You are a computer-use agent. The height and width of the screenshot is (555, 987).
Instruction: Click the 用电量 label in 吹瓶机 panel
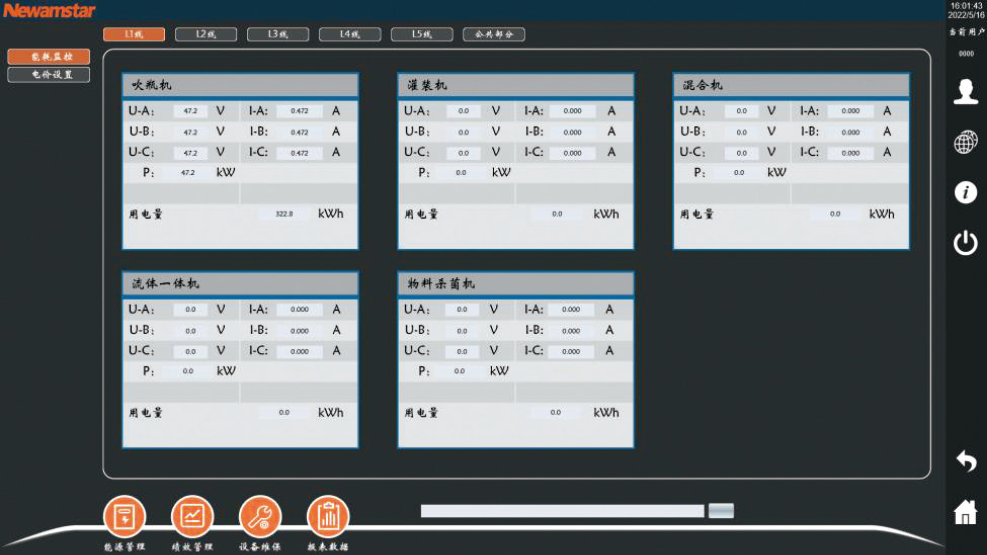click(146, 214)
